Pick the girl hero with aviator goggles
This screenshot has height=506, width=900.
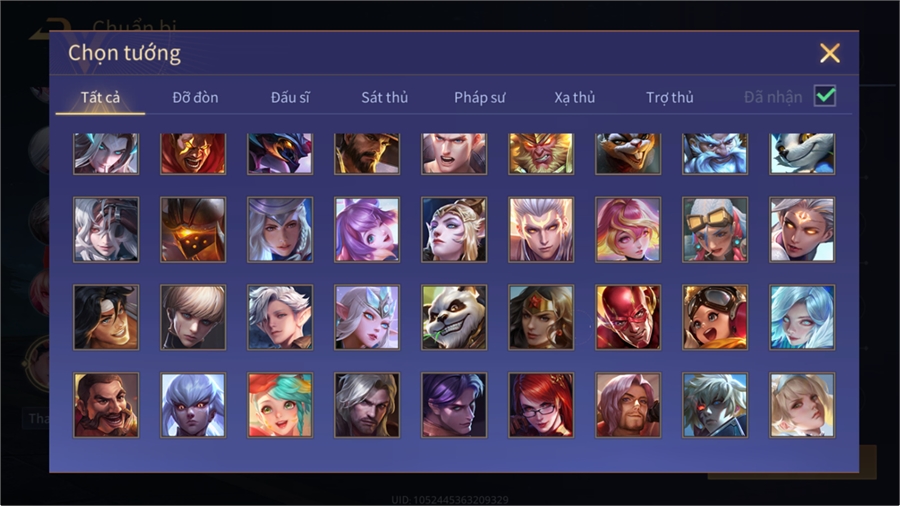tap(715, 317)
